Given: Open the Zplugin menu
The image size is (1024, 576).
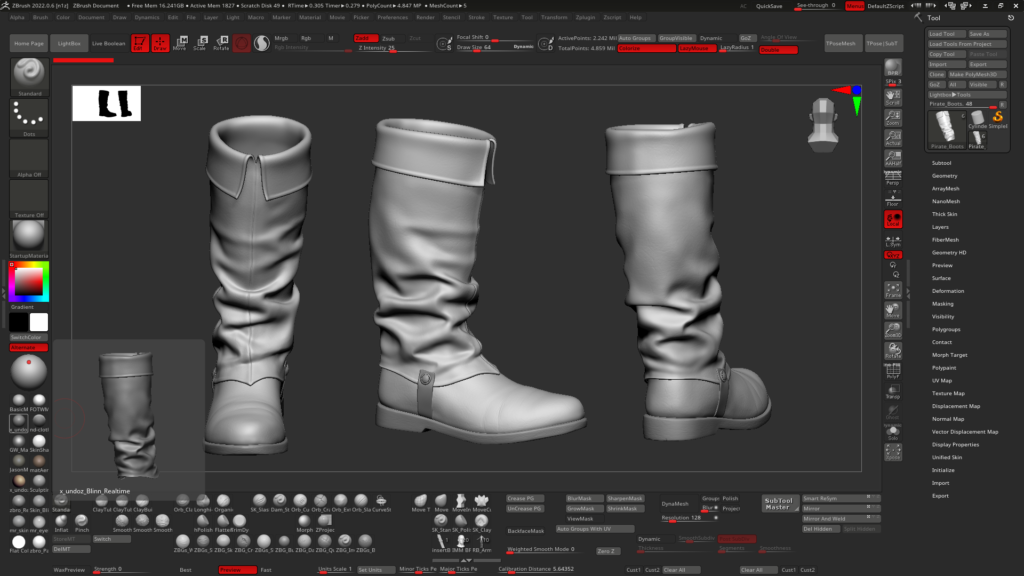Looking at the screenshot, I should pos(585,17).
